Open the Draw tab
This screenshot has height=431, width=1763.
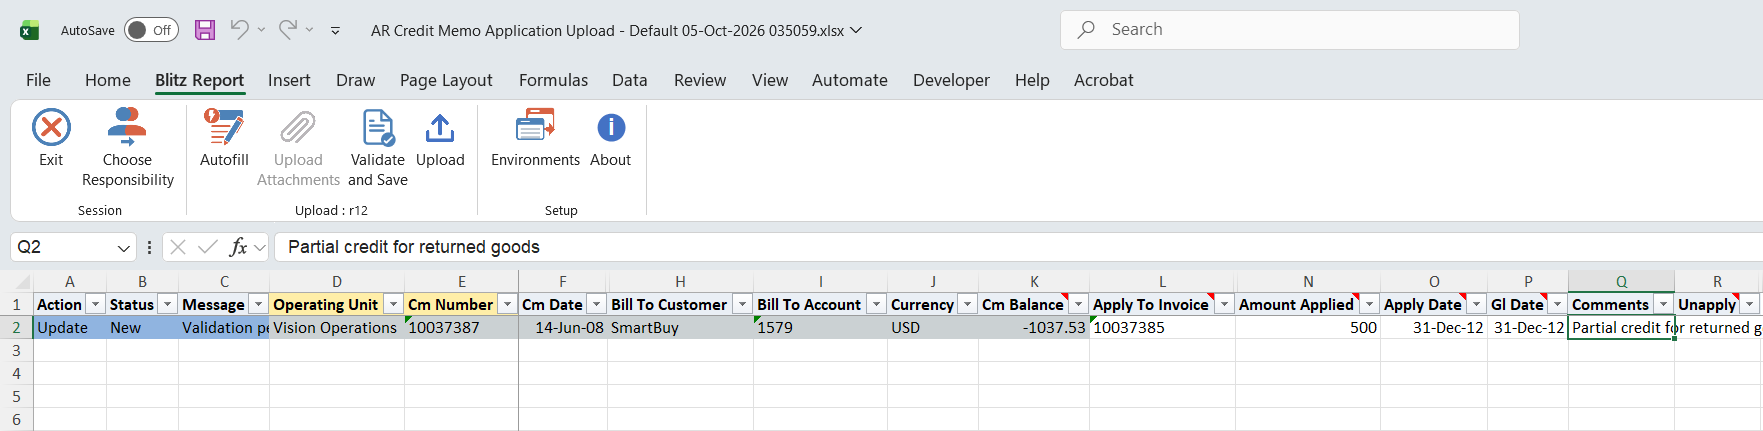click(x=355, y=80)
